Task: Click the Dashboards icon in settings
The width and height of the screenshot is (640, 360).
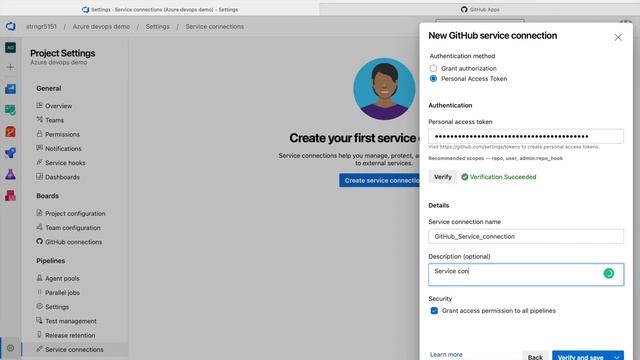Action: tap(40, 177)
